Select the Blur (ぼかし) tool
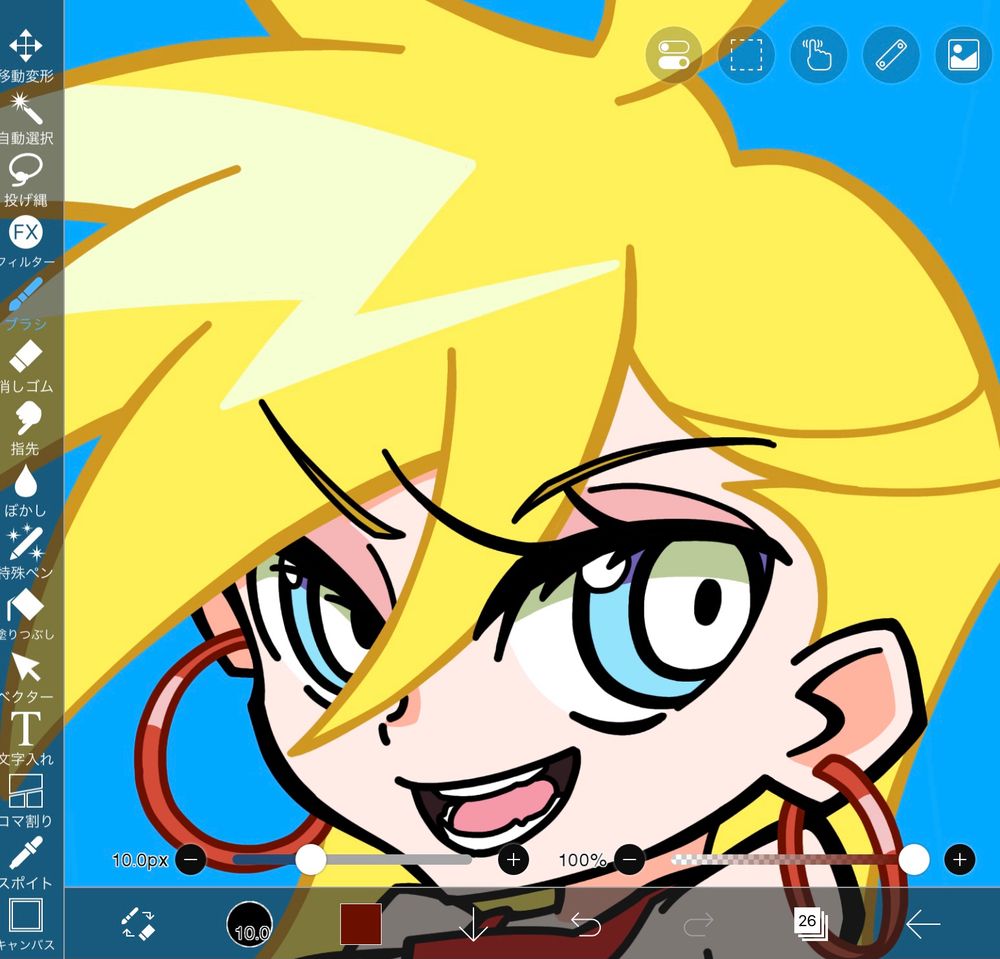The width and height of the screenshot is (1000, 959). (26, 490)
